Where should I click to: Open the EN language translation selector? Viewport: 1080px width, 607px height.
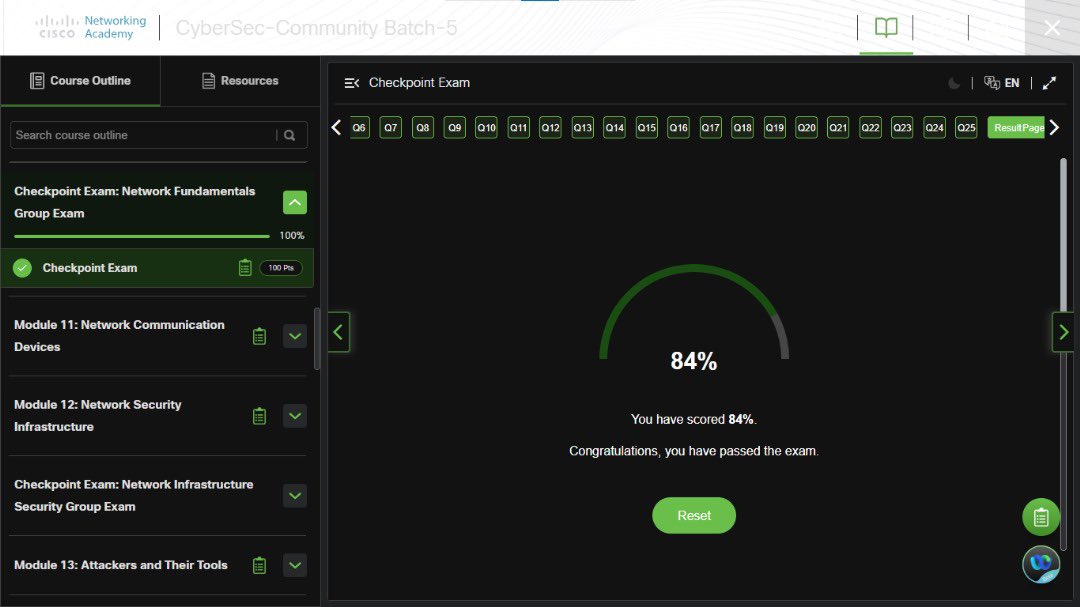coord(1001,83)
